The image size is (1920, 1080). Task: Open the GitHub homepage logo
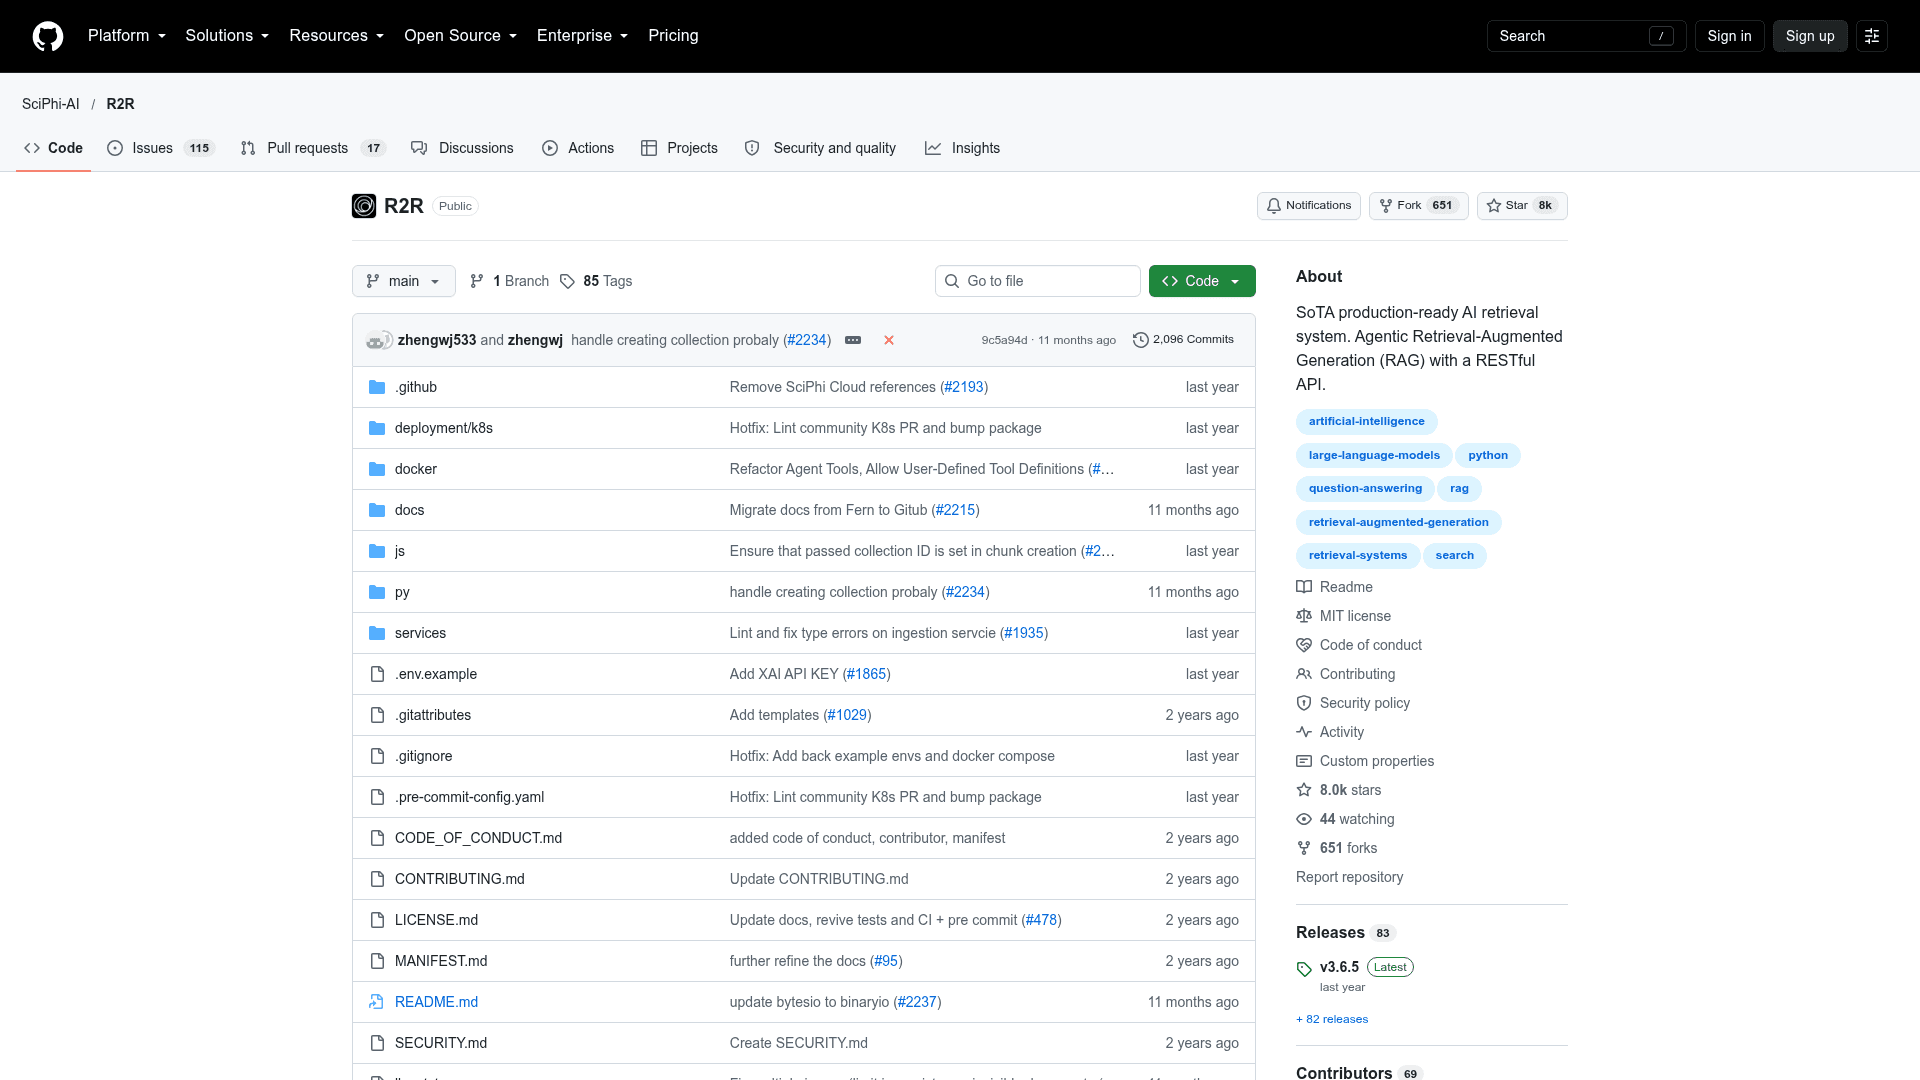[48, 36]
